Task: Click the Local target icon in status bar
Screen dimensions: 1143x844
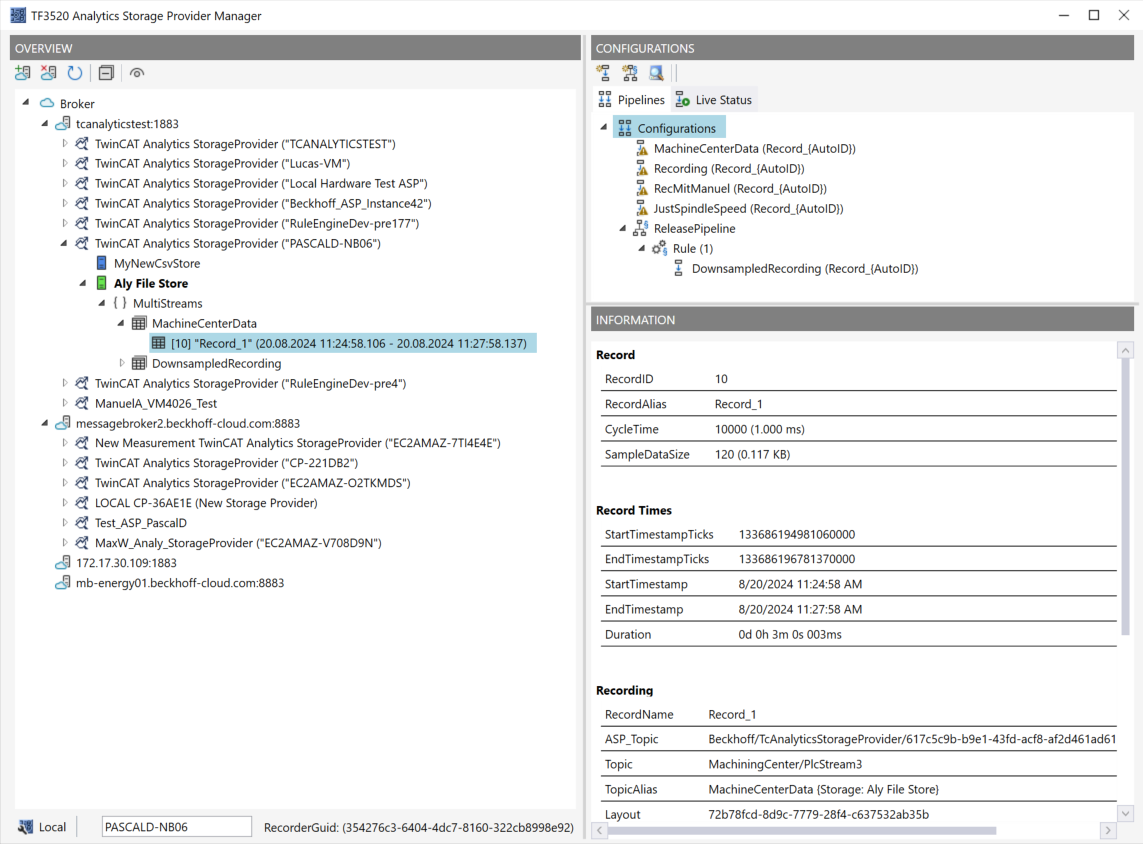Action: tap(27, 827)
